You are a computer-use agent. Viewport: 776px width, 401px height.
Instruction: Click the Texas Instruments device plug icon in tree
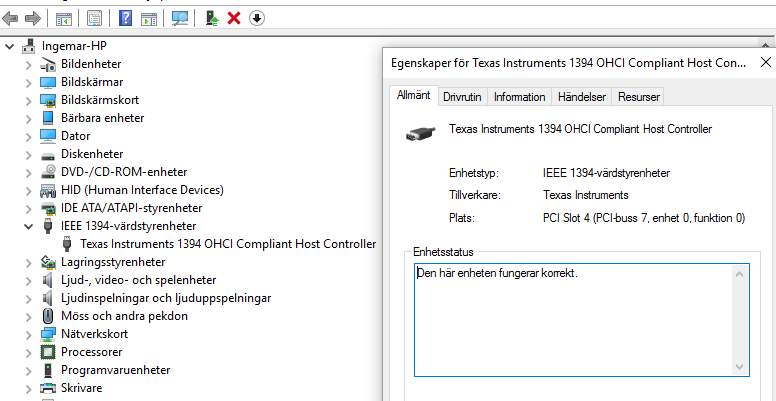point(67,244)
